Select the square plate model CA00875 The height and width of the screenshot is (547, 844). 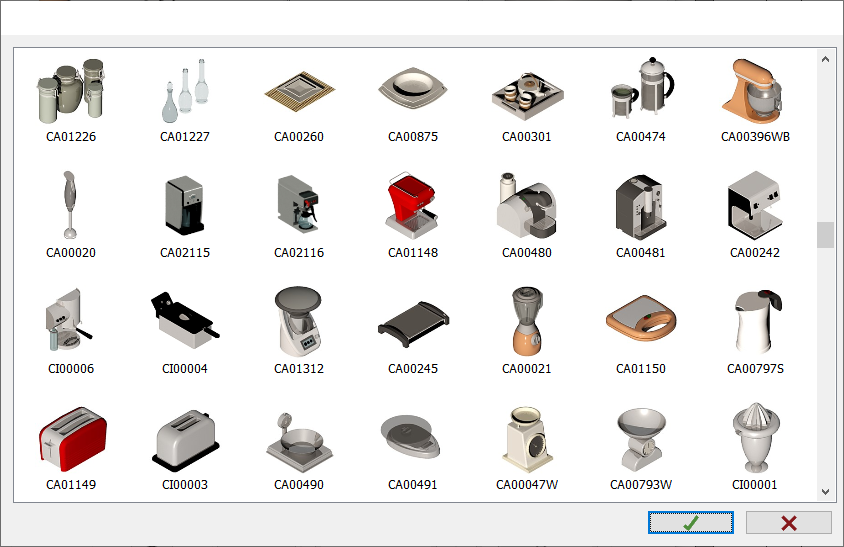pyautogui.click(x=413, y=88)
